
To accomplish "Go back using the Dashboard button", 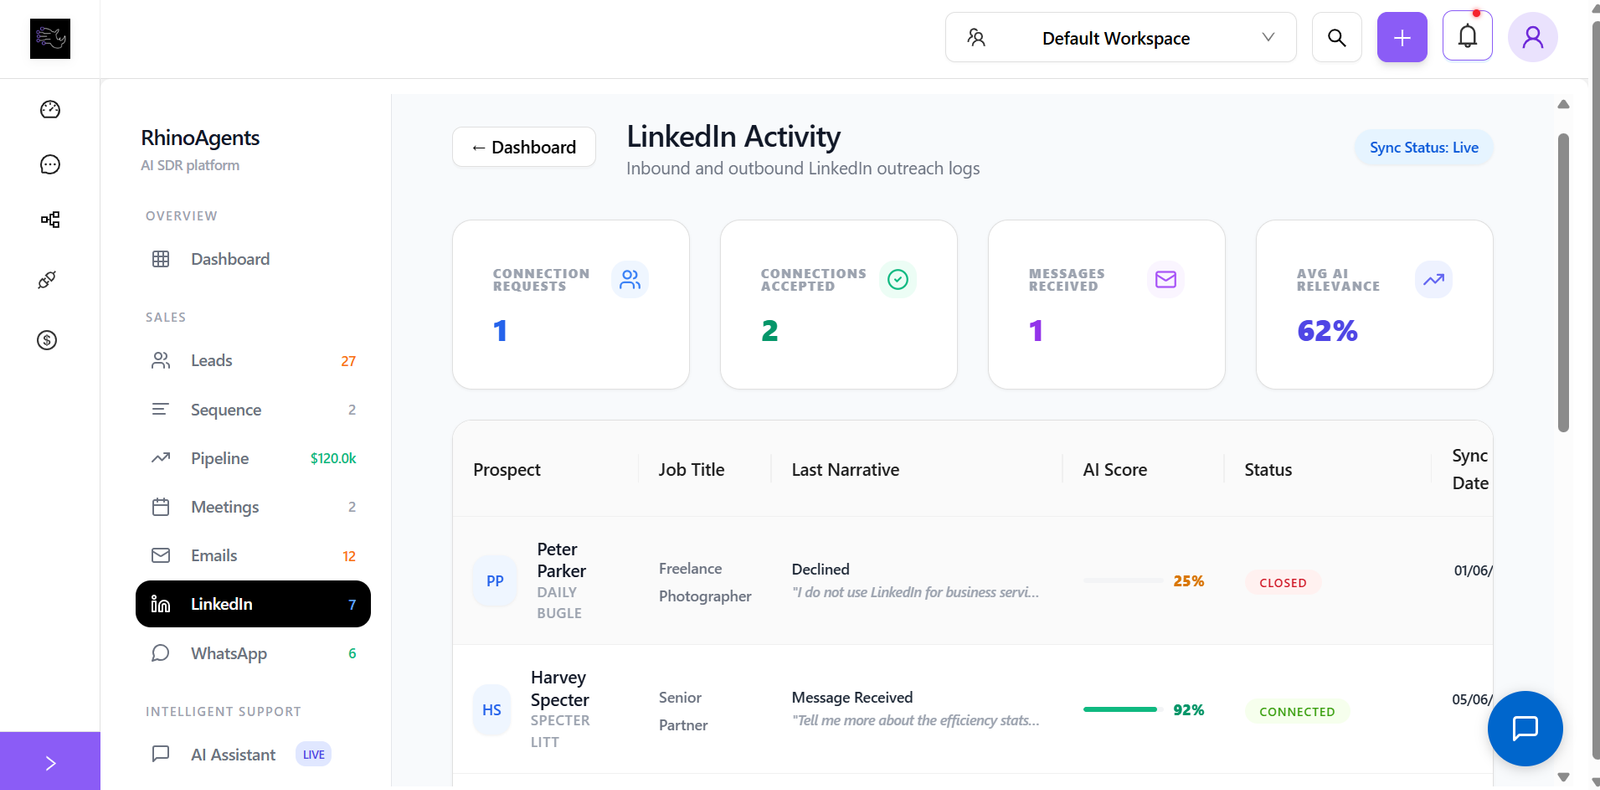I will pyautogui.click(x=524, y=147).
